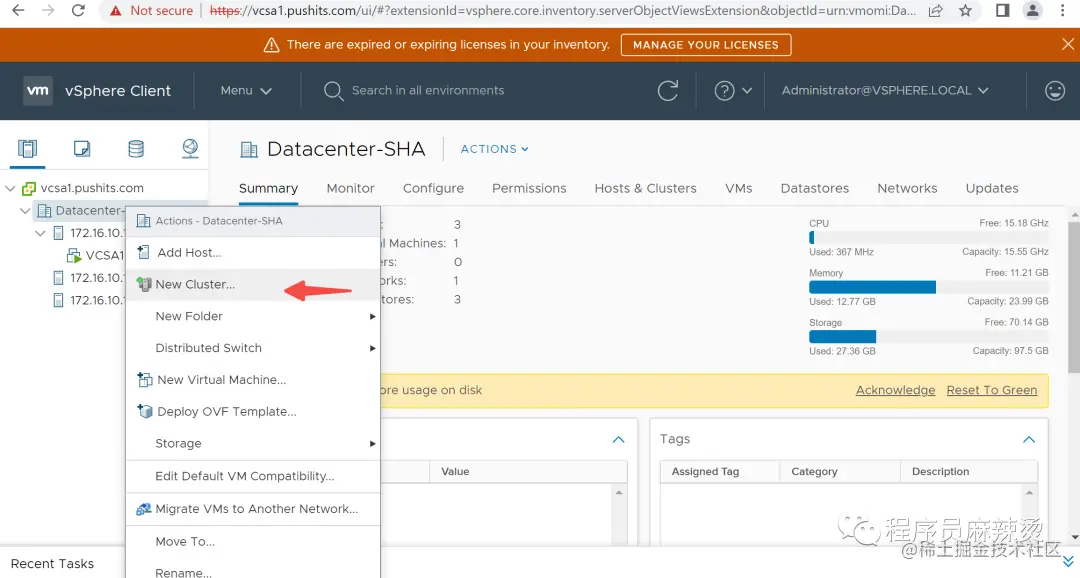Viewport: 1080px width, 578px height.
Task: Open browser side panel icon
Action: point(1003,10)
